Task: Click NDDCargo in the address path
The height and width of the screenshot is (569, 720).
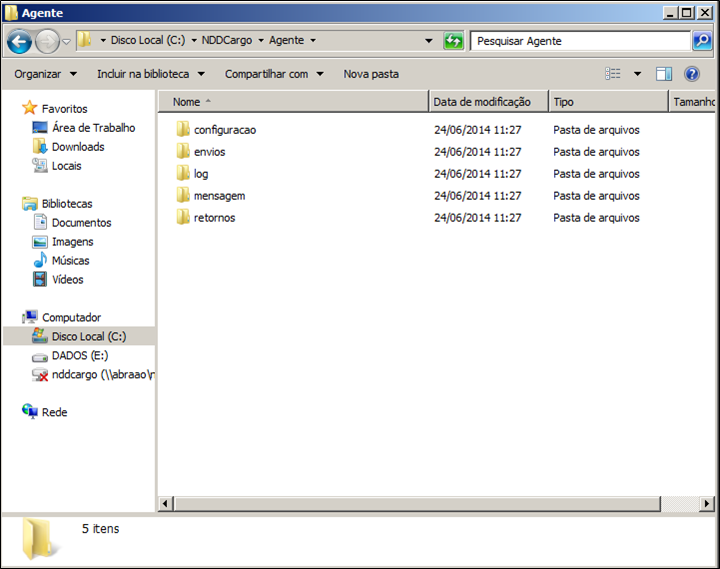Action: tap(227, 40)
